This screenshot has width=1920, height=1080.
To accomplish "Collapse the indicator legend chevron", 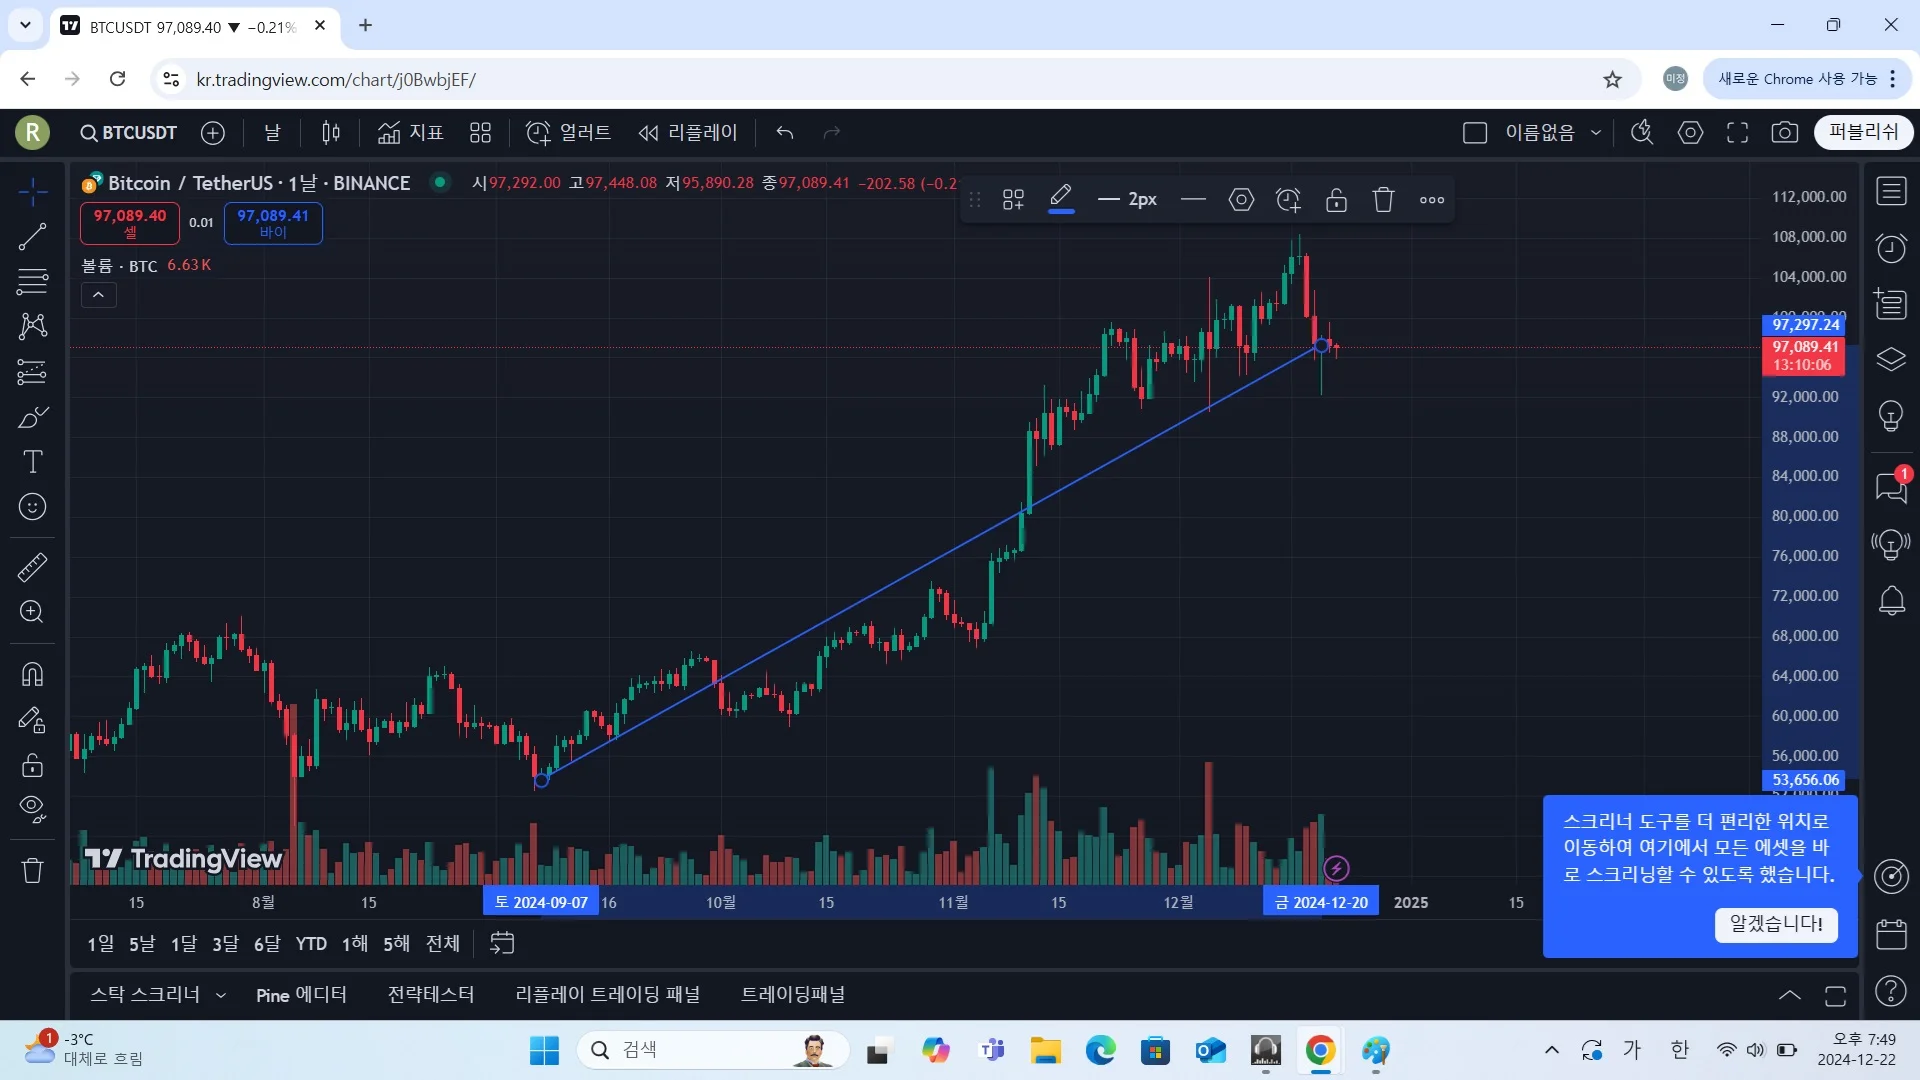I will click(x=98, y=295).
